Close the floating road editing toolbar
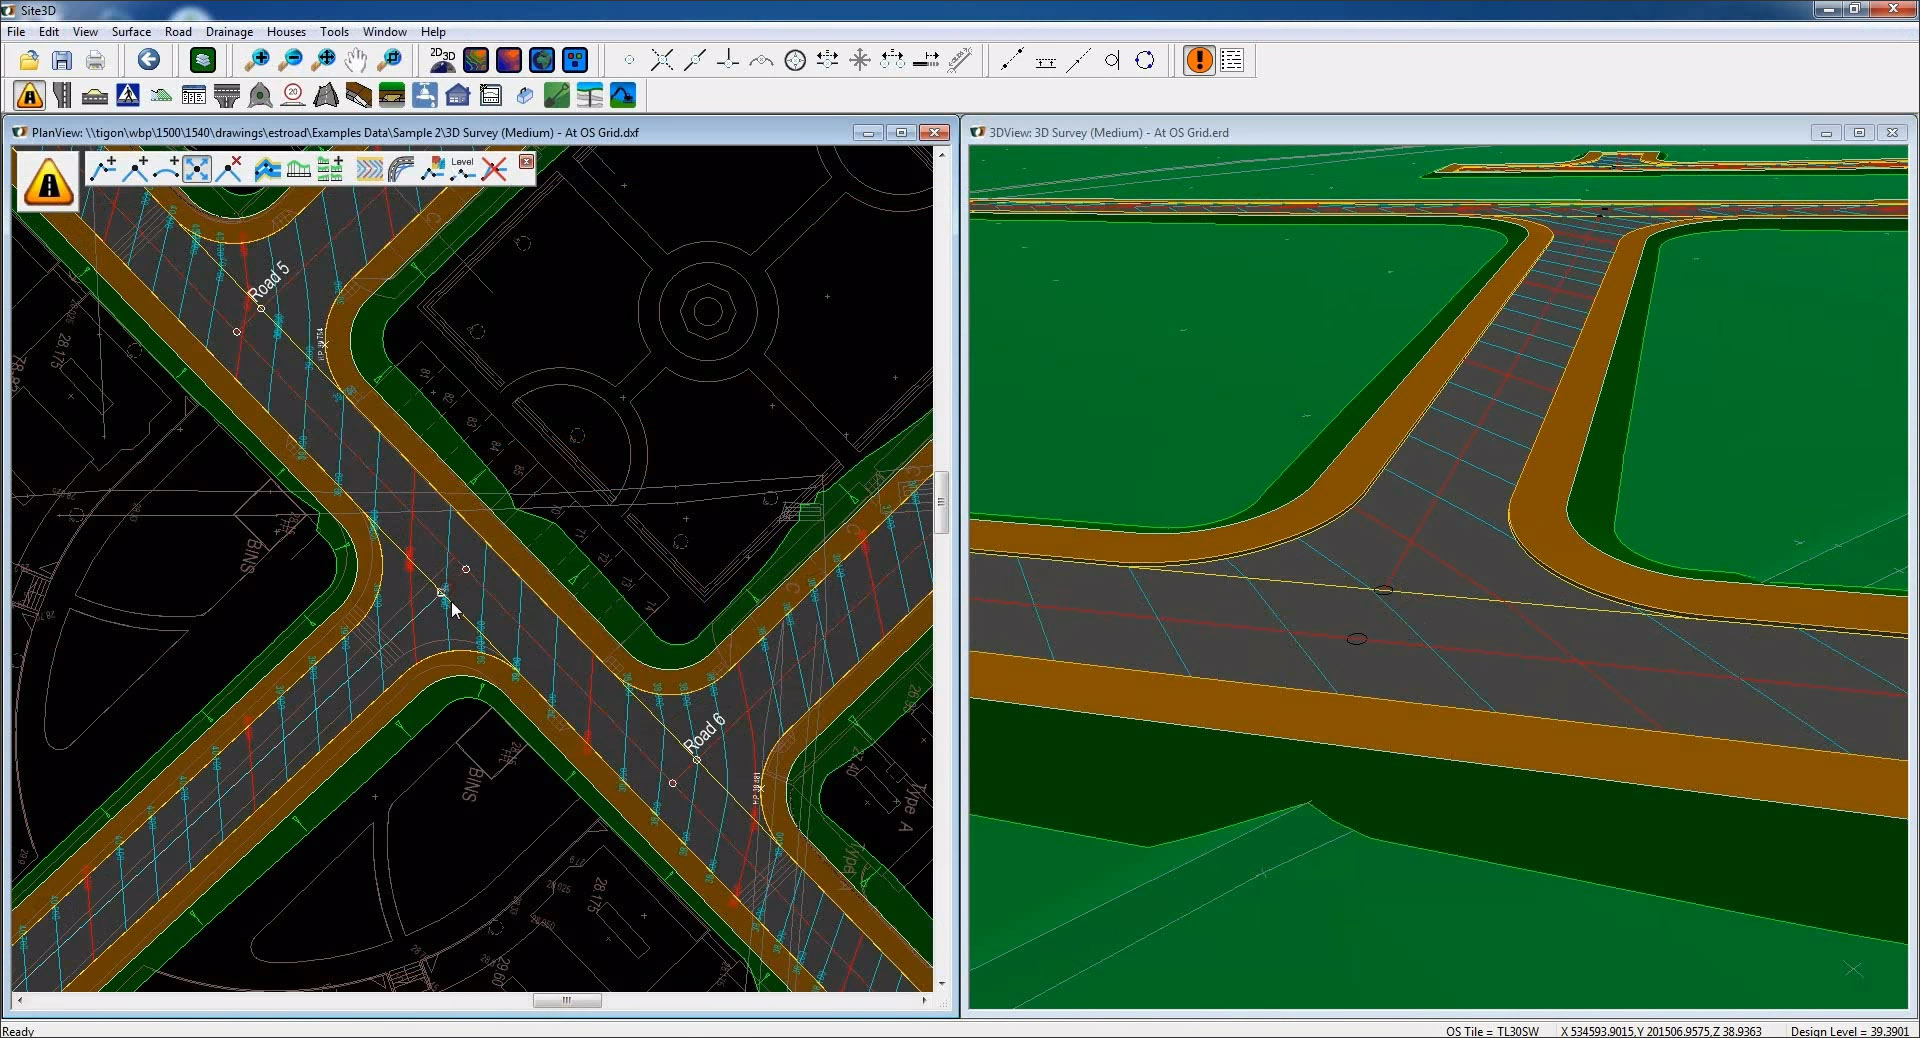This screenshot has width=1920, height=1038. [526, 161]
